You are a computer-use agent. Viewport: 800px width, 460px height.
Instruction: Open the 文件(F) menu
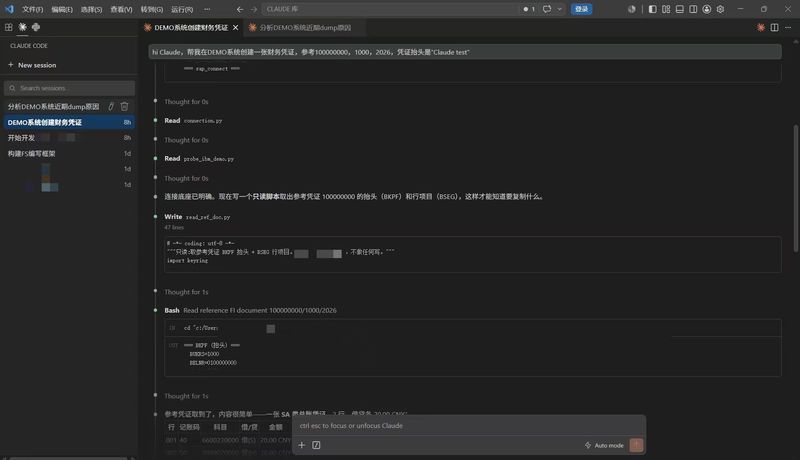point(33,9)
